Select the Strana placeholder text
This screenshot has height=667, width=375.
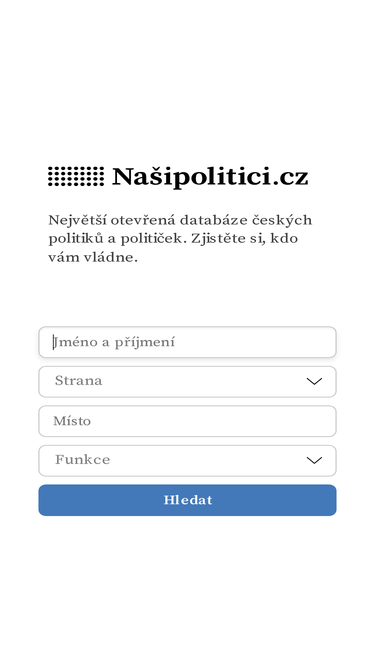click(x=78, y=381)
